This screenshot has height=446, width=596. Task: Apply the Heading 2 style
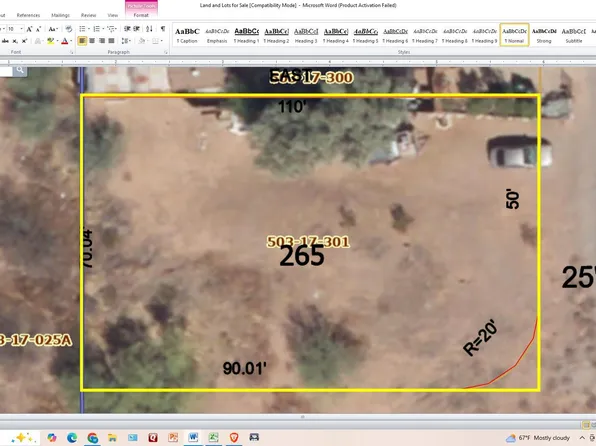coord(276,35)
